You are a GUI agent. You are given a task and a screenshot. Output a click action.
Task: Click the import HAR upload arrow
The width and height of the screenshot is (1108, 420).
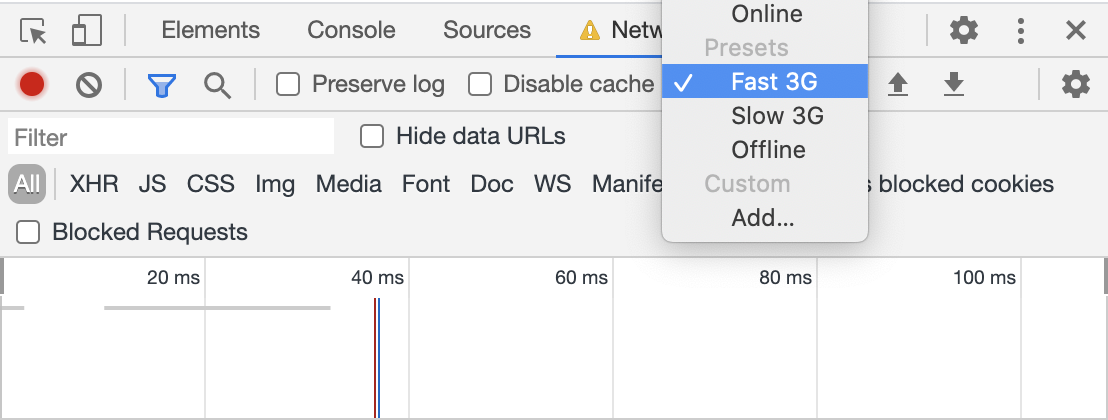(x=898, y=85)
